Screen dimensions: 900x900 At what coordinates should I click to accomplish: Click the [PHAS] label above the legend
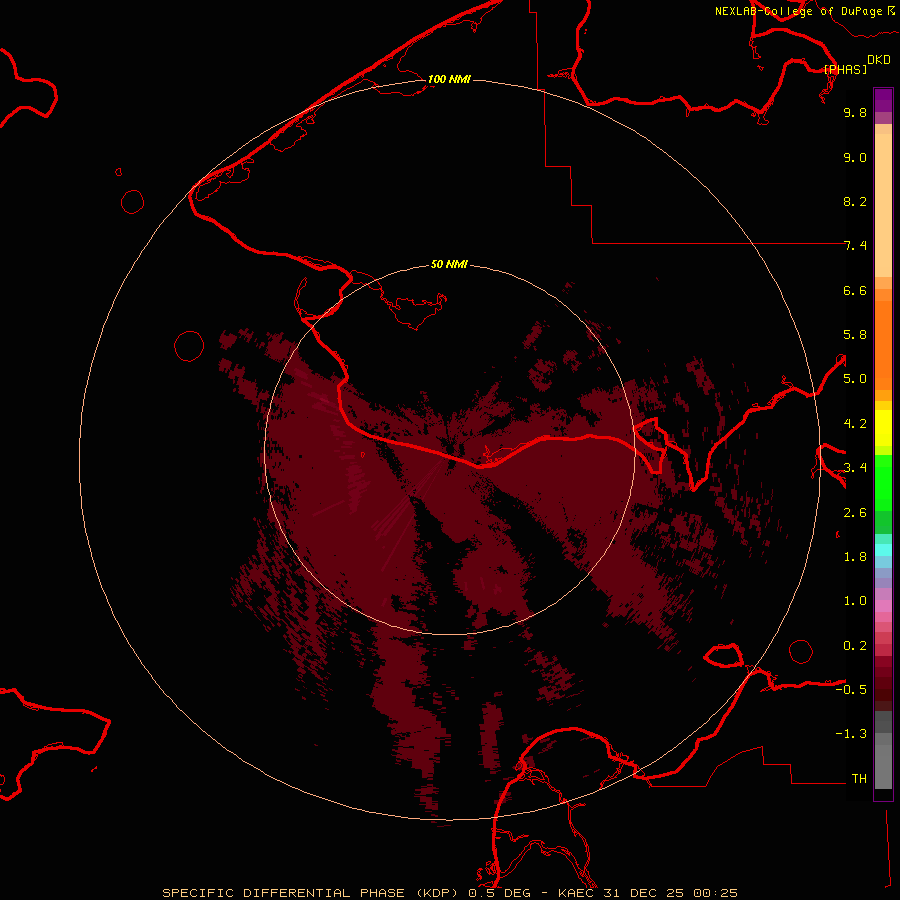coord(845,69)
